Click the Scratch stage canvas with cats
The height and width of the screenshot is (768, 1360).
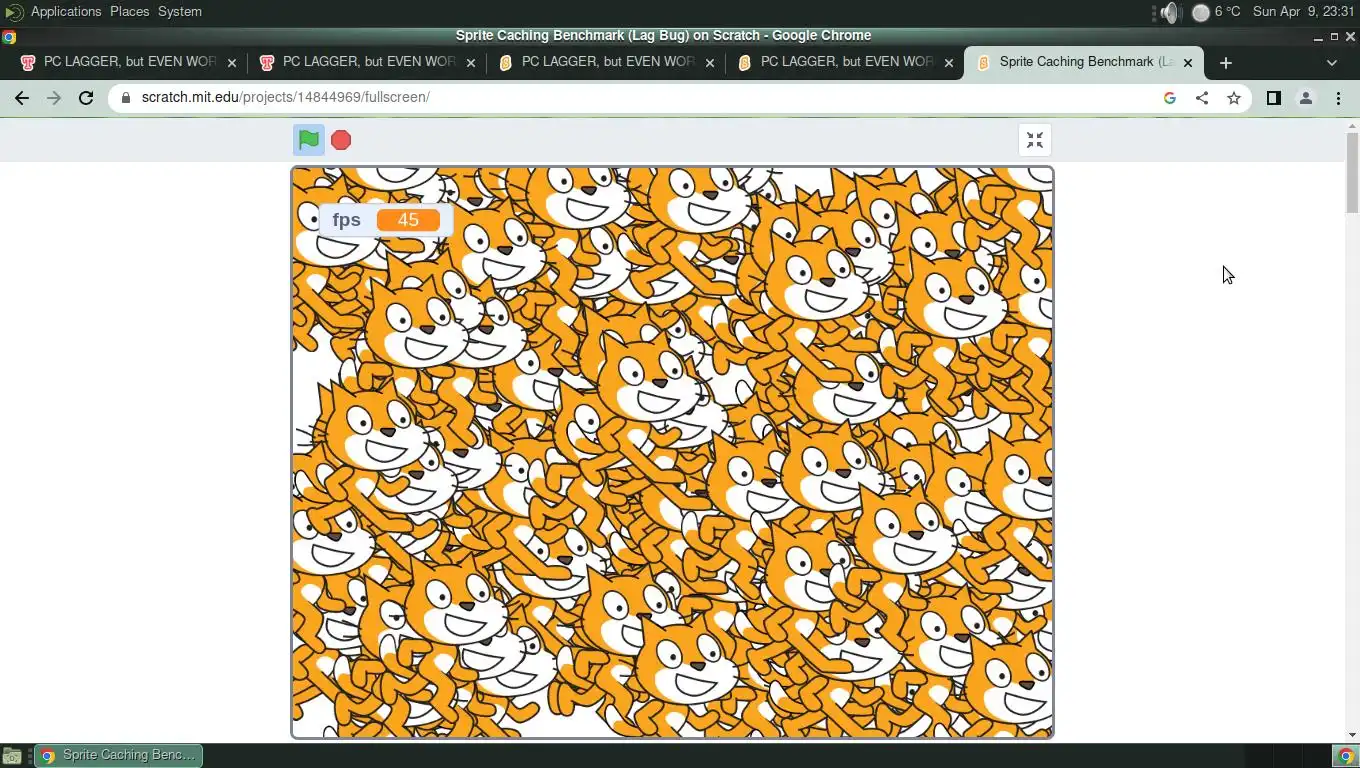(672, 453)
